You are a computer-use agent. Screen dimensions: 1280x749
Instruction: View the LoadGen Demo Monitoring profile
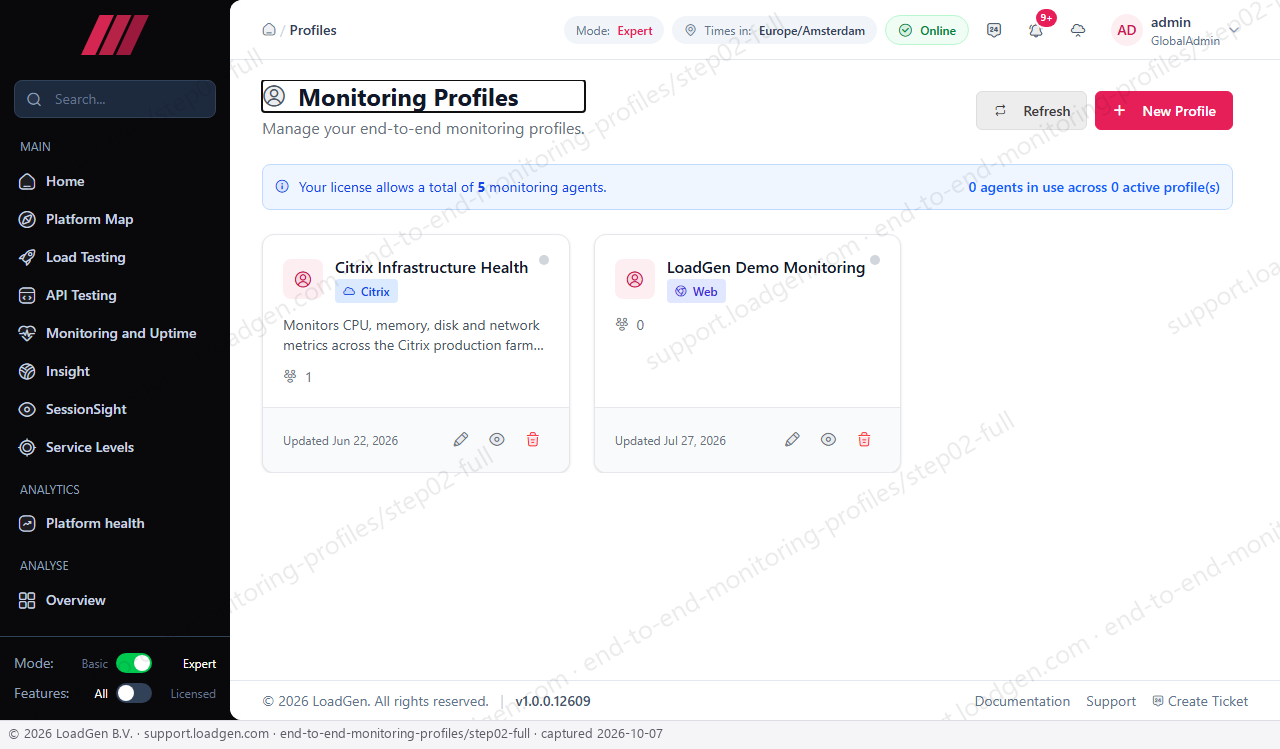click(x=828, y=439)
